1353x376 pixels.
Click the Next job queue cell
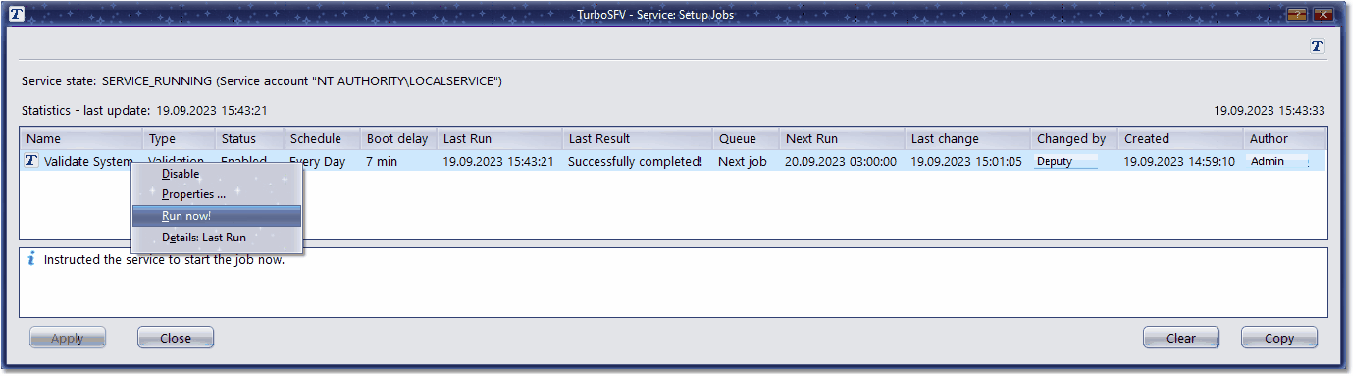click(x=742, y=161)
